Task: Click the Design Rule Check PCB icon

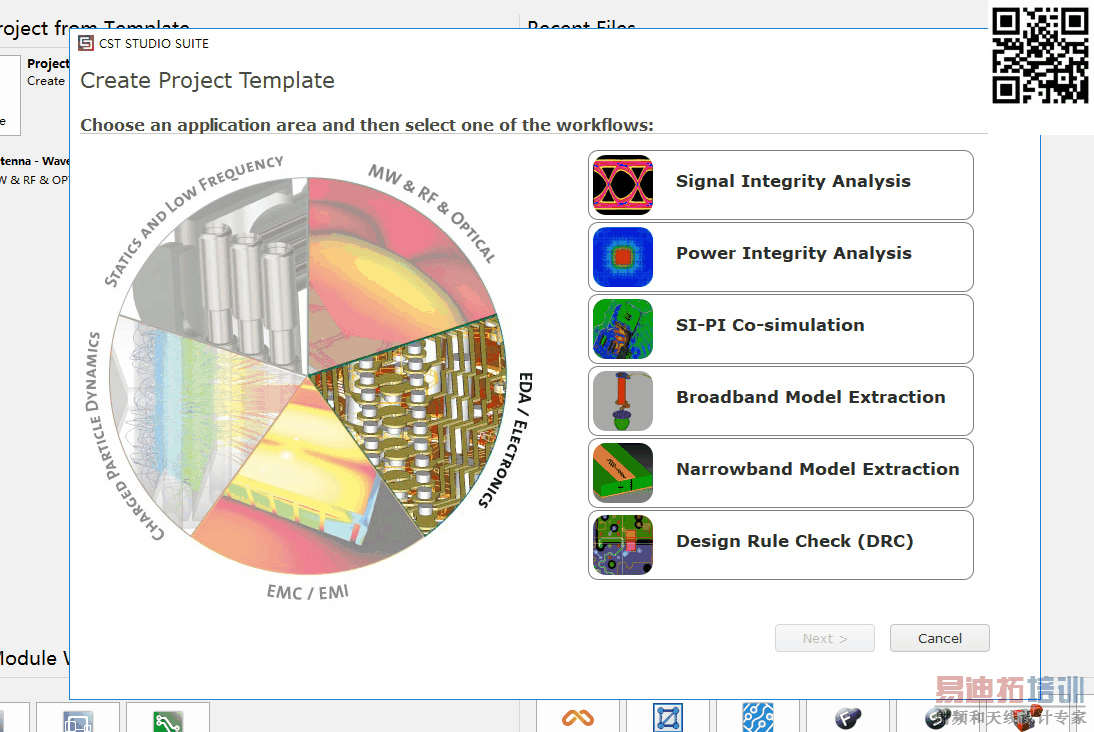Action: click(x=622, y=544)
